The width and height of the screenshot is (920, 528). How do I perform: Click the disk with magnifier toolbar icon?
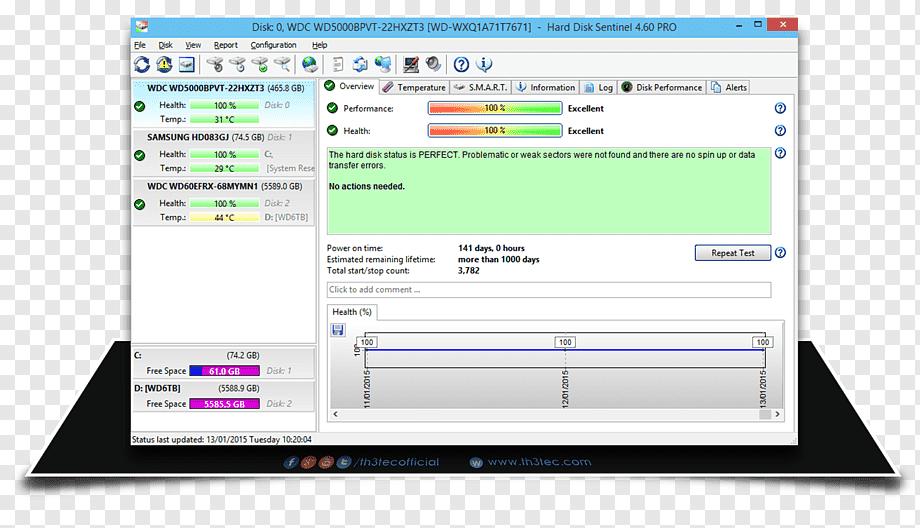tap(282, 65)
